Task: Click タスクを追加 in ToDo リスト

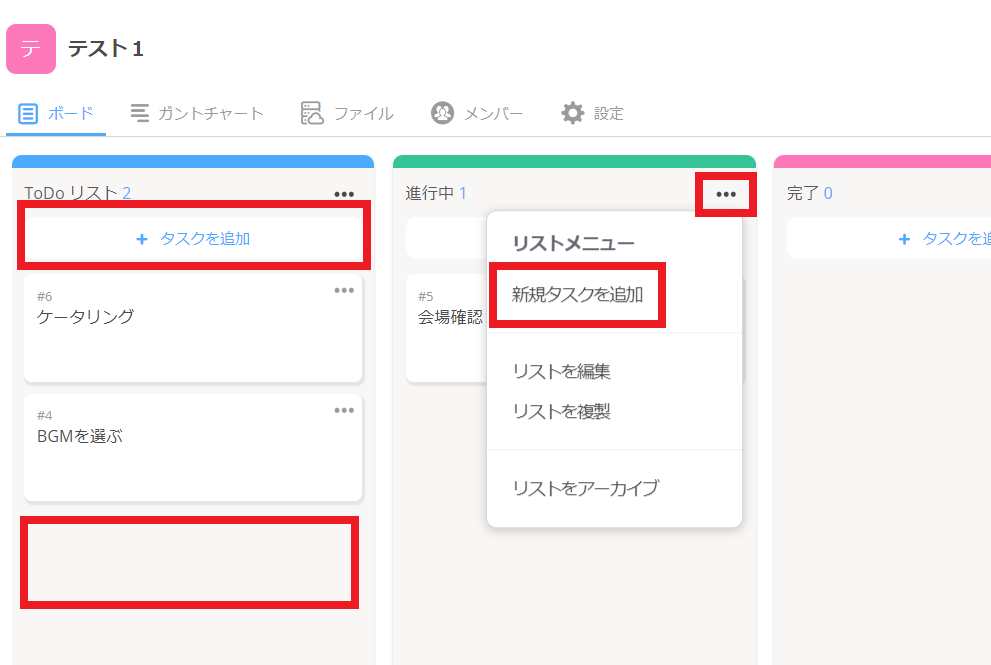Action: click(205, 239)
